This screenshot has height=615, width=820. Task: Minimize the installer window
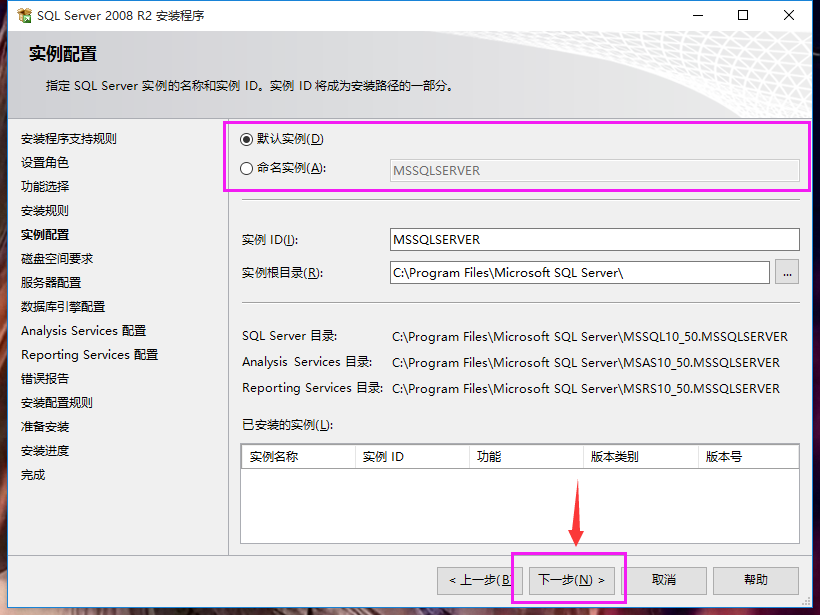tap(698, 15)
